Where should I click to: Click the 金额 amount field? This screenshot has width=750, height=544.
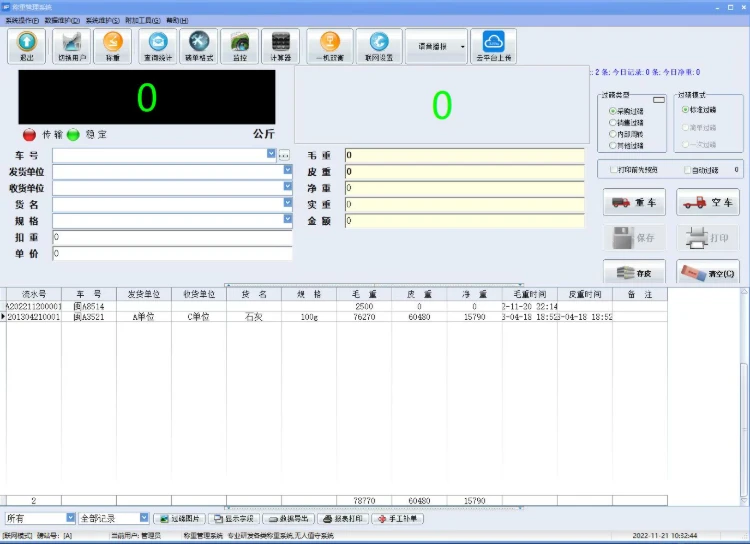pyautogui.click(x=464, y=221)
